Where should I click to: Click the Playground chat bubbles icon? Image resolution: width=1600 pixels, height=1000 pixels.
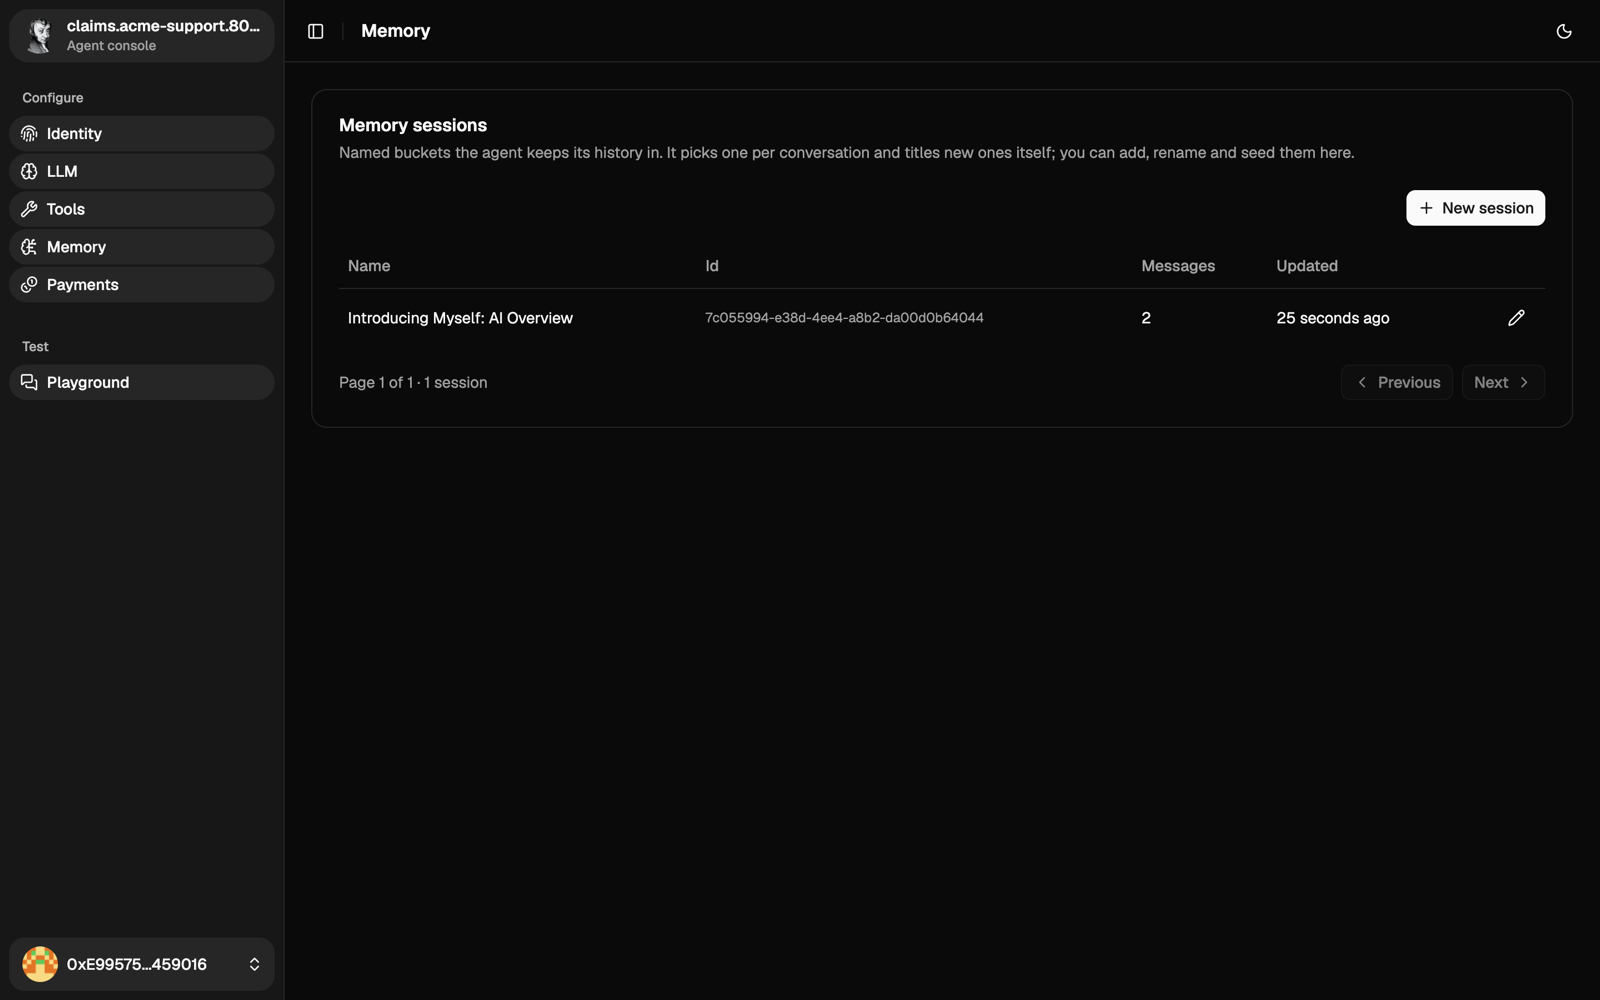click(x=29, y=382)
